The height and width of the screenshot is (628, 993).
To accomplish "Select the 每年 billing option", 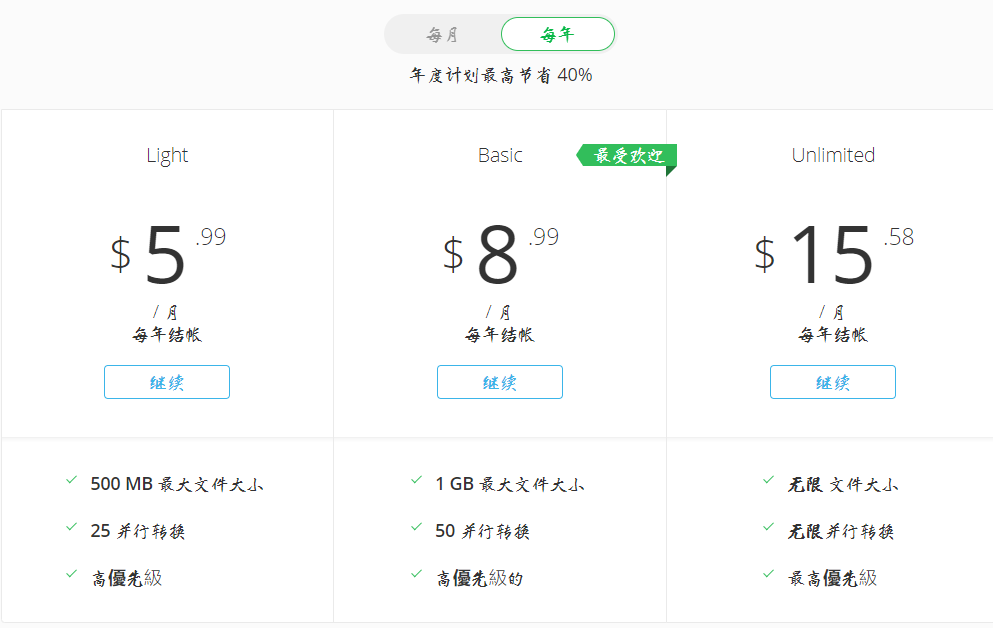I will pos(557,33).
